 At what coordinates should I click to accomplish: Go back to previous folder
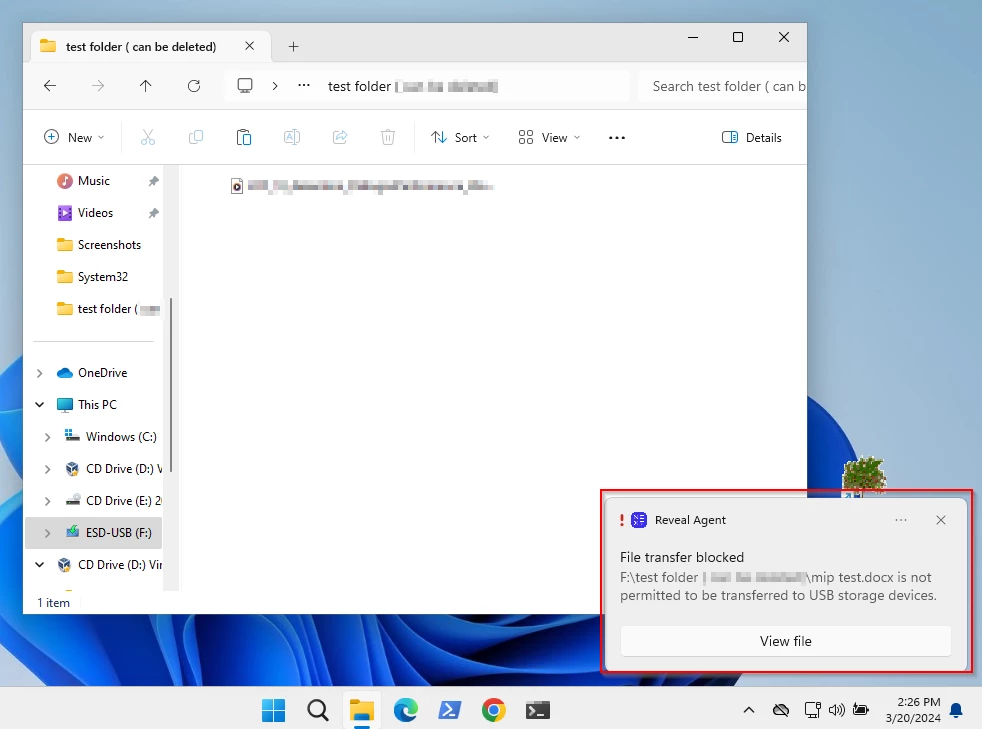click(x=50, y=86)
